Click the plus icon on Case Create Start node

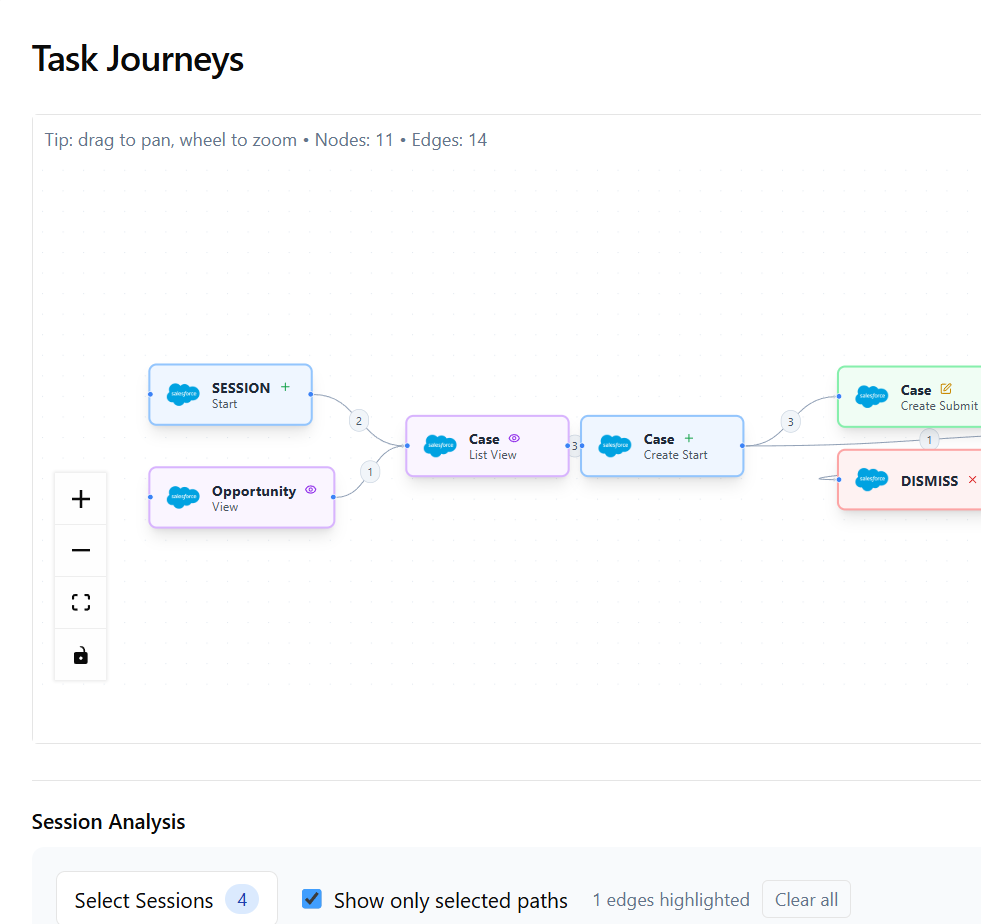coord(688,438)
